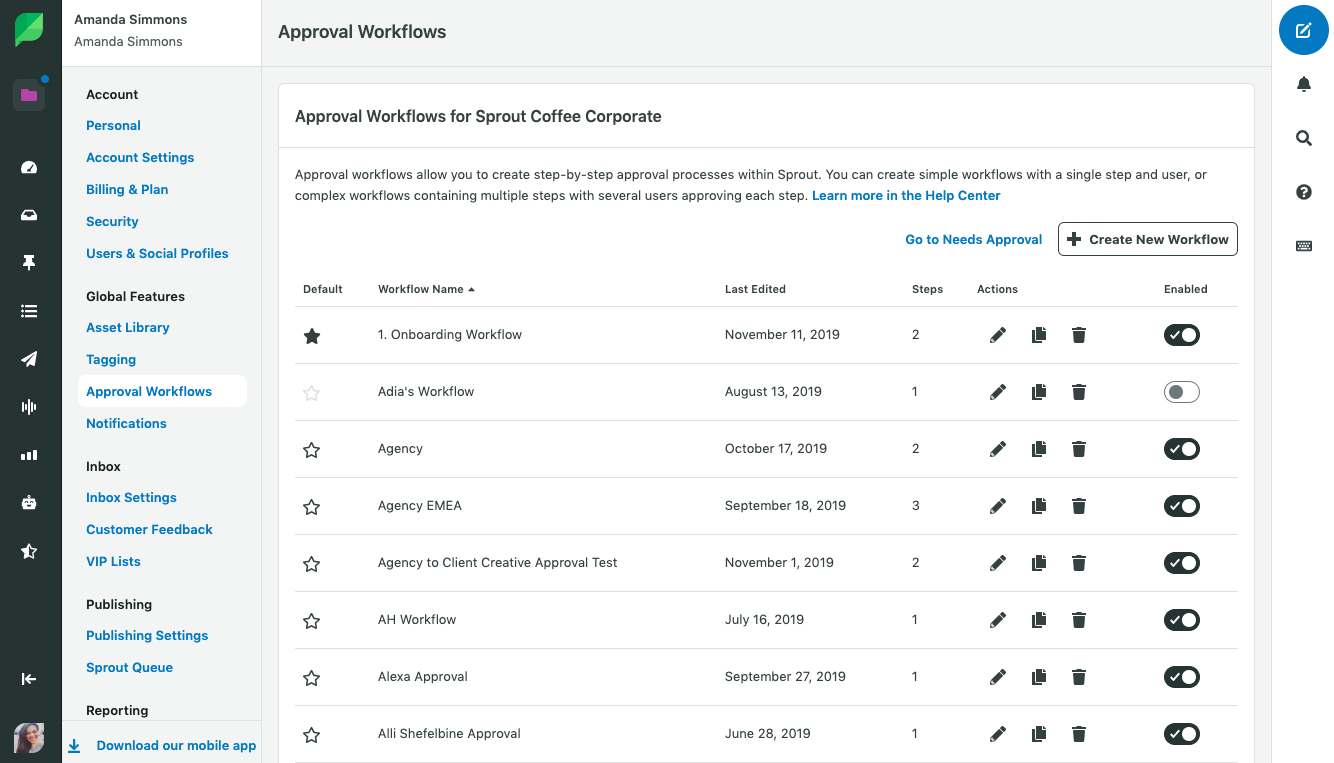Duplicate the "Agency" workflow via copy icon

click(x=1038, y=449)
